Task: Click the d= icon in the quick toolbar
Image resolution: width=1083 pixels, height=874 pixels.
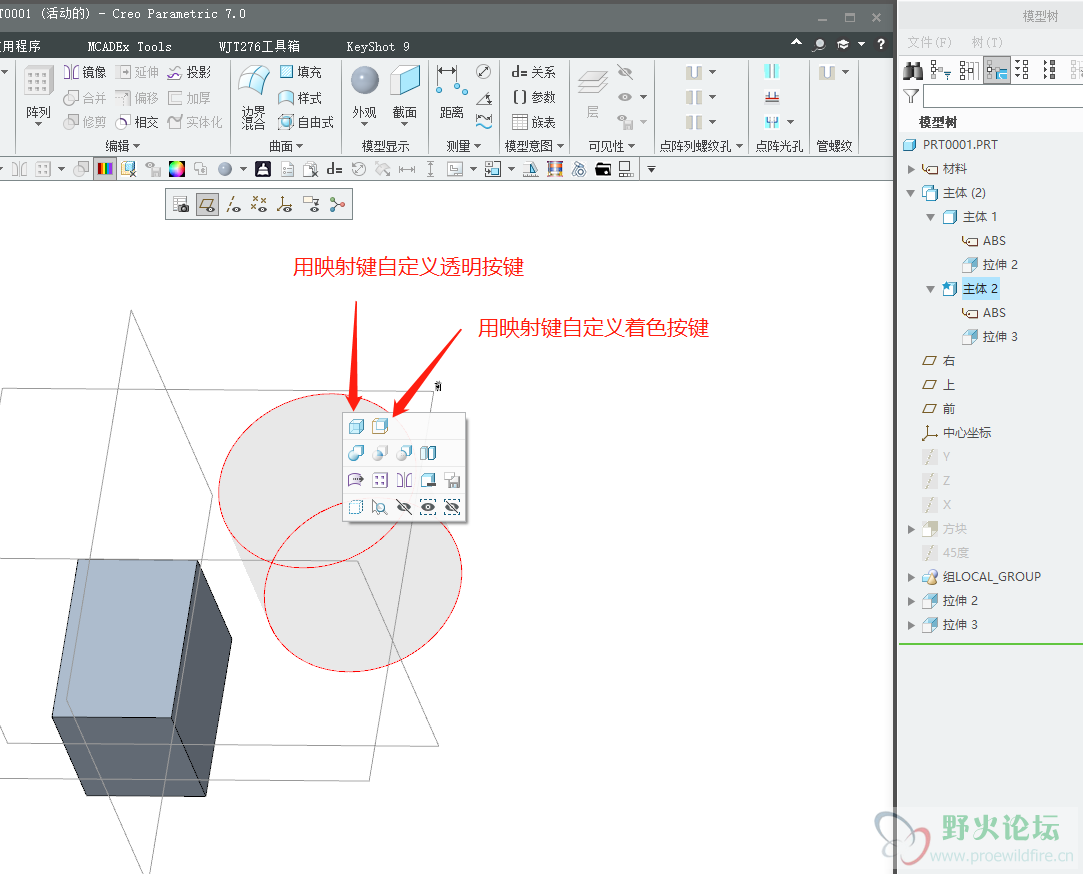Action: click(x=334, y=169)
